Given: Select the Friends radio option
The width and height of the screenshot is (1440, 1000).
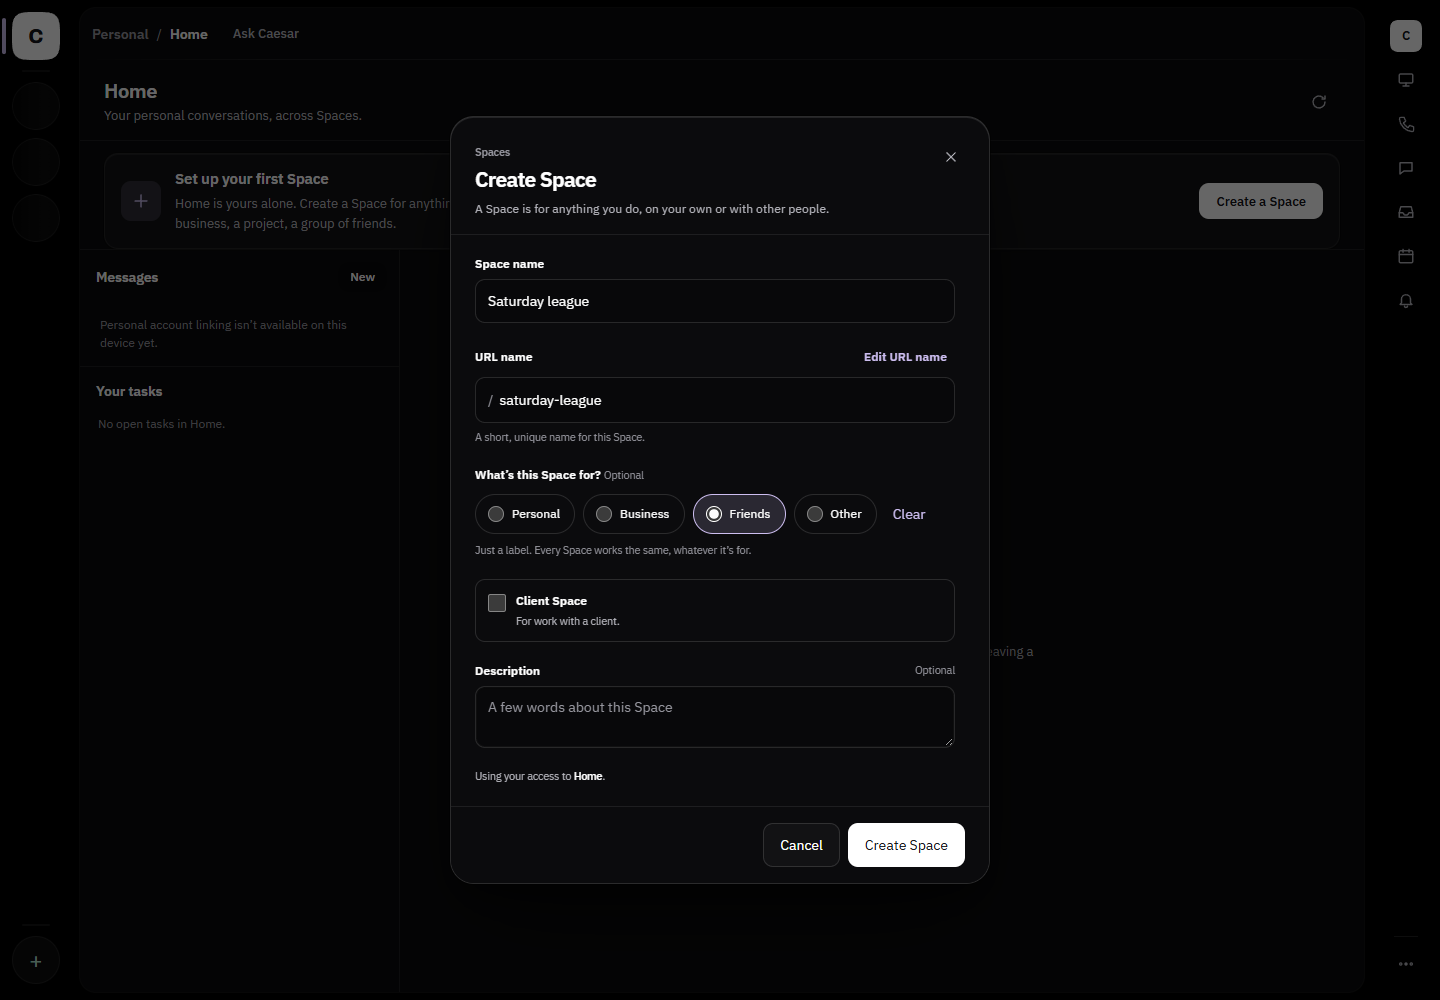Looking at the screenshot, I should (x=739, y=514).
